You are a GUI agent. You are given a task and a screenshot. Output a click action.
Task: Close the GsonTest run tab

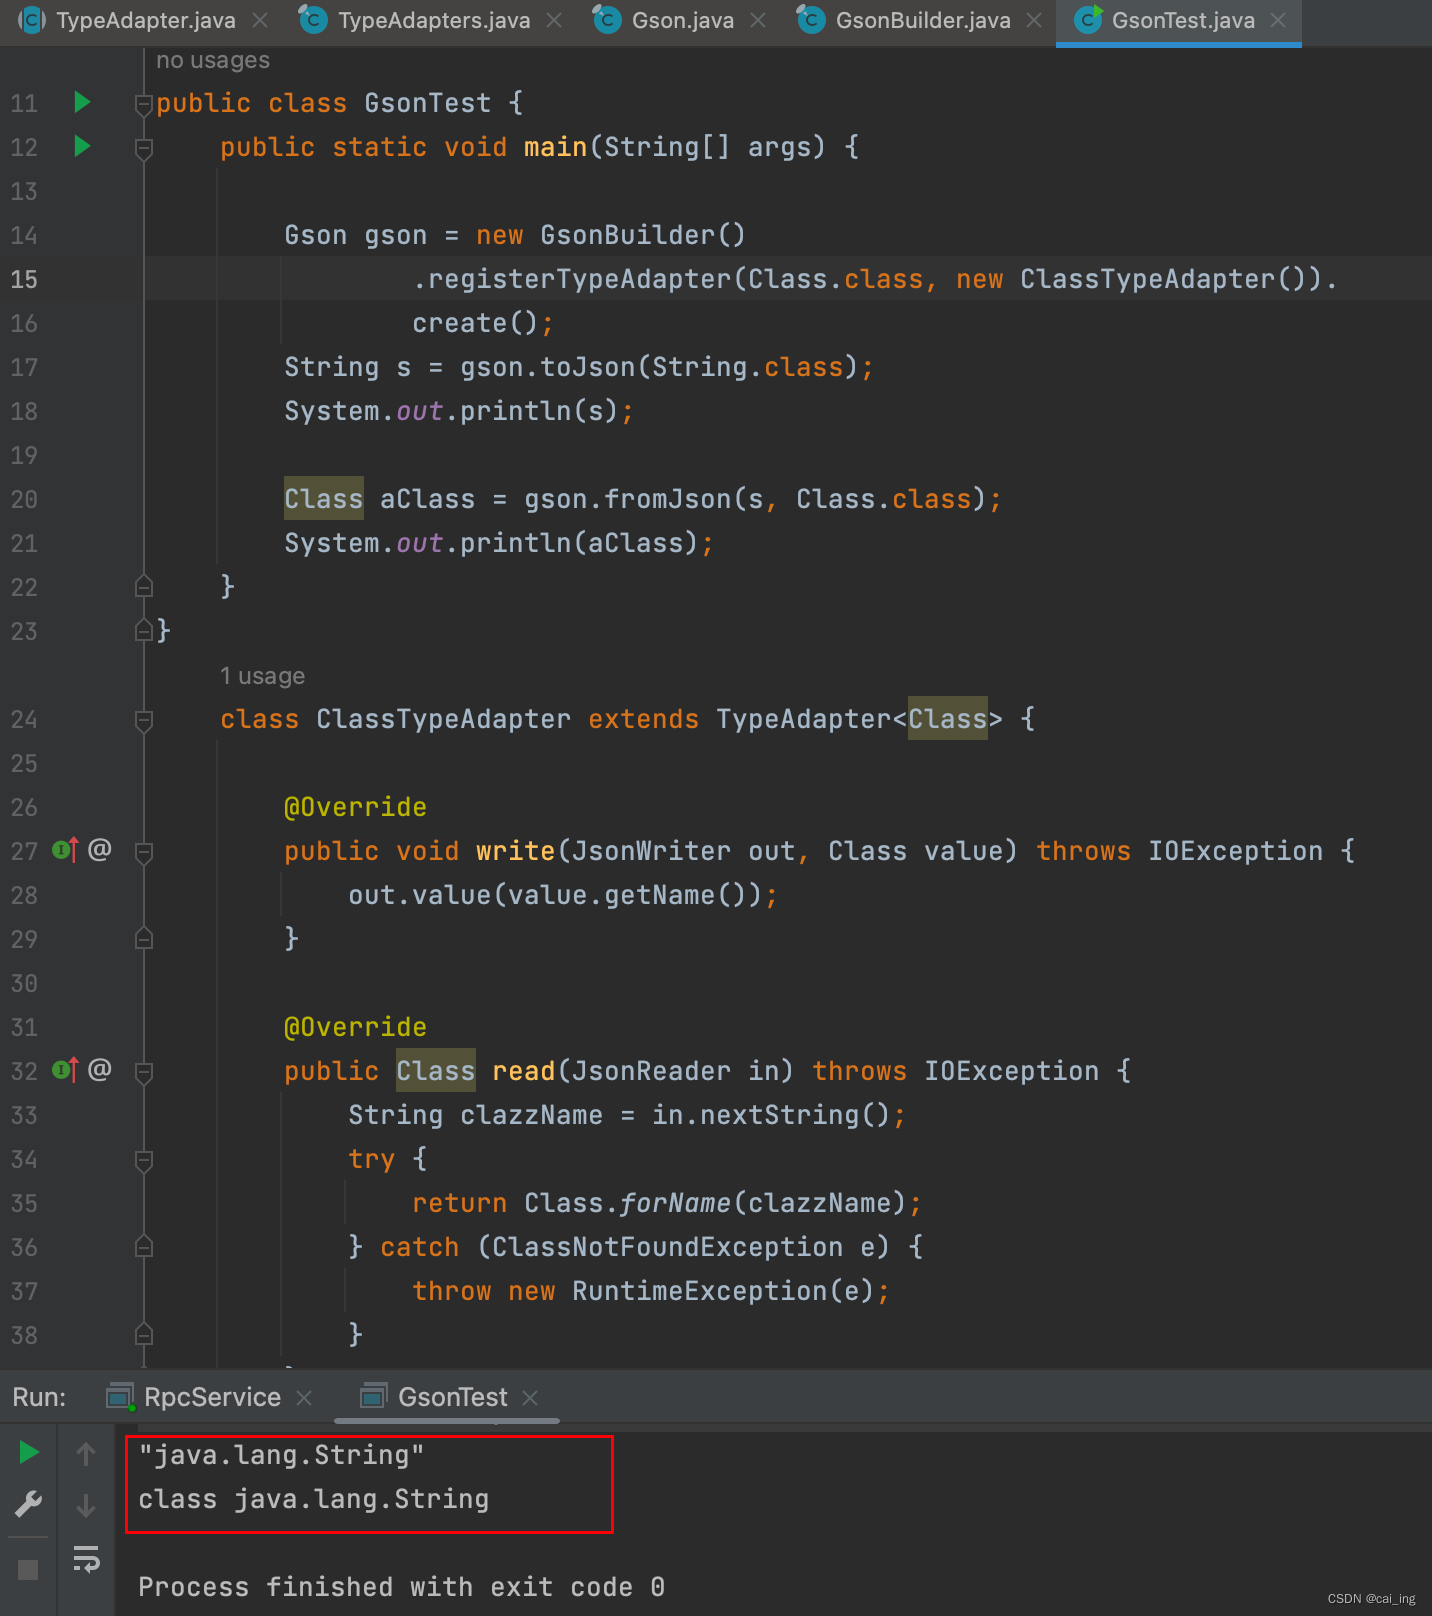pos(530,1398)
